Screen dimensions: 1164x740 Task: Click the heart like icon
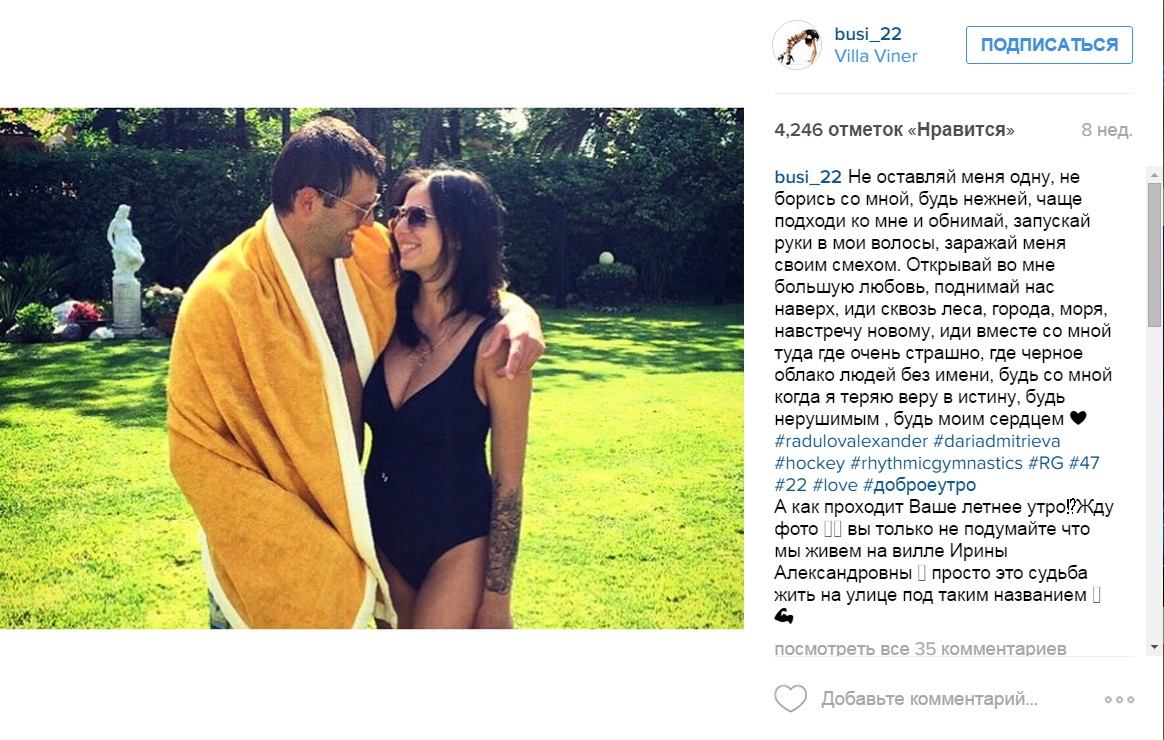(790, 698)
